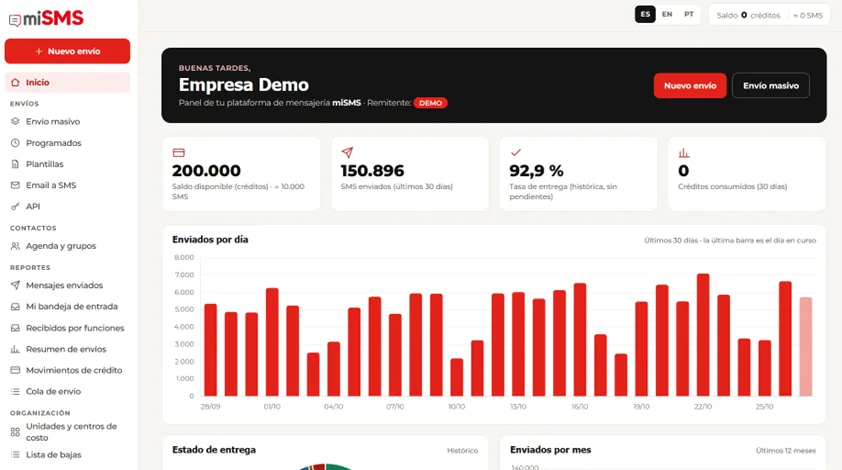Screen dimensions: 842x470
Task: Click the Agenda y grupos people icon
Action: pos(15,246)
